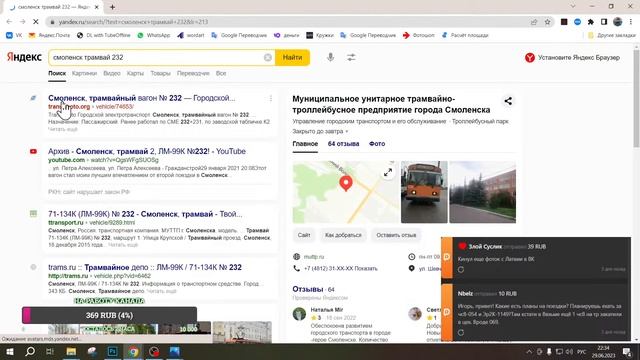Switch to Chrome on taskbar

[x=133, y=351]
